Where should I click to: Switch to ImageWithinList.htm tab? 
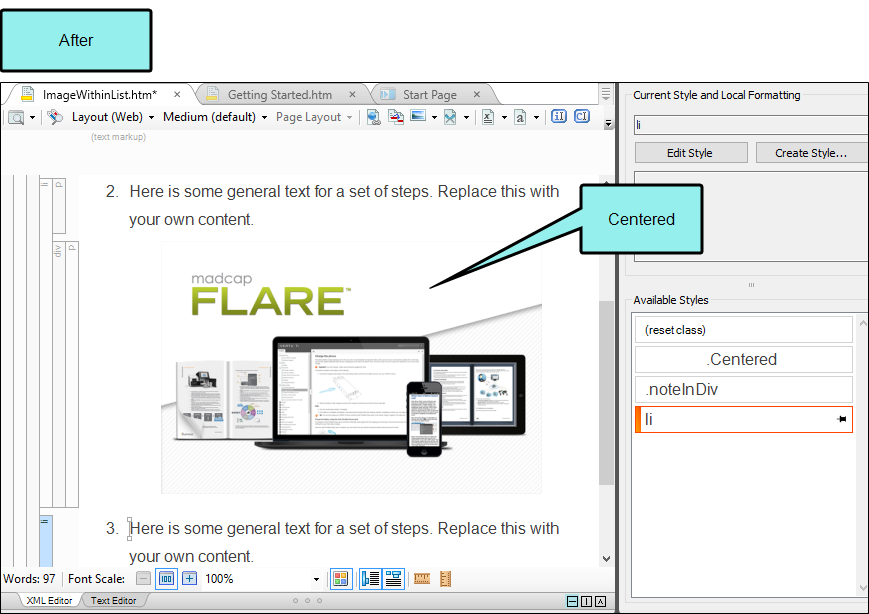100,95
